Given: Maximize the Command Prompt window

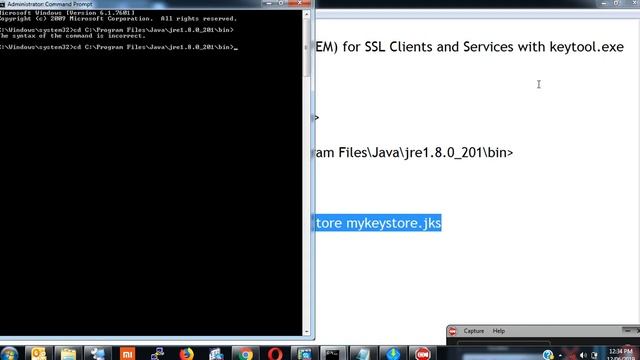Looking at the screenshot, I should coord(281,3).
